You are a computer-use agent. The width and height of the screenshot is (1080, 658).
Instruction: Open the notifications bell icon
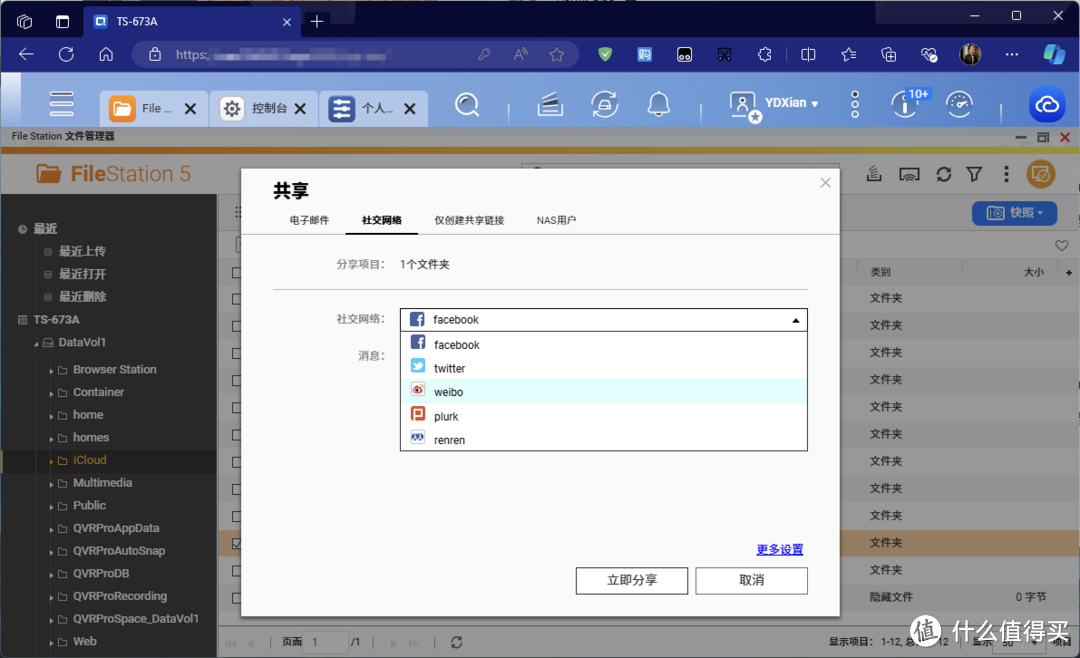pos(658,104)
